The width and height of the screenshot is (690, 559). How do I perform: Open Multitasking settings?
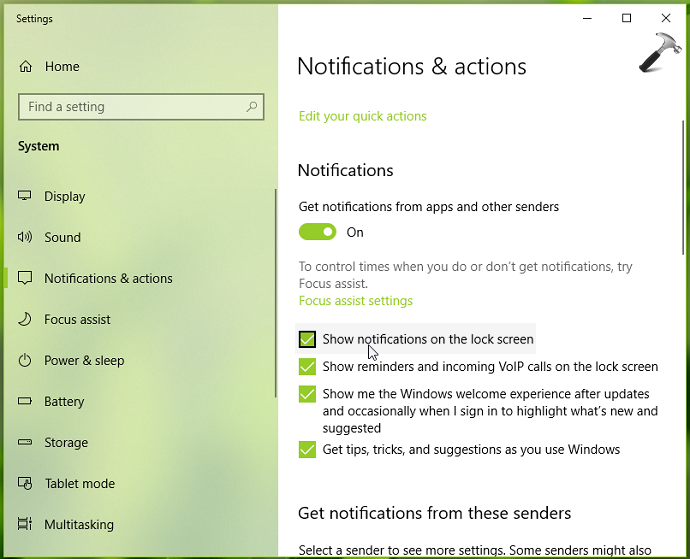click(79, 524)
